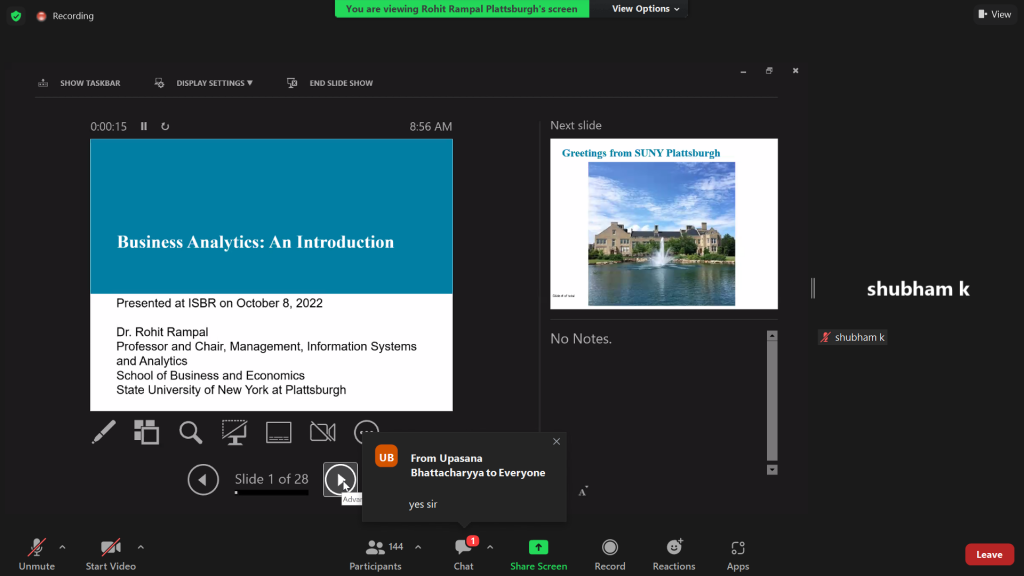Open the see all slides grid
Screen dimensions: 1024x576
coord(146,432)
